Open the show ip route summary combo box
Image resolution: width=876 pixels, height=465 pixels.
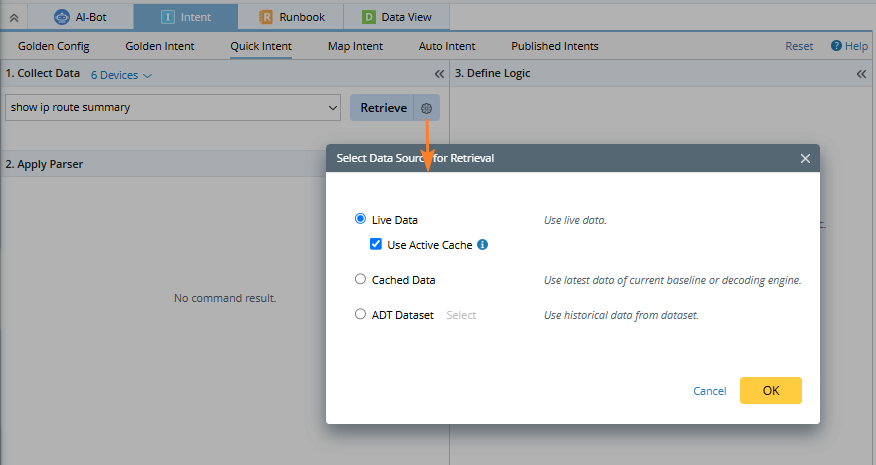[173, 108]
